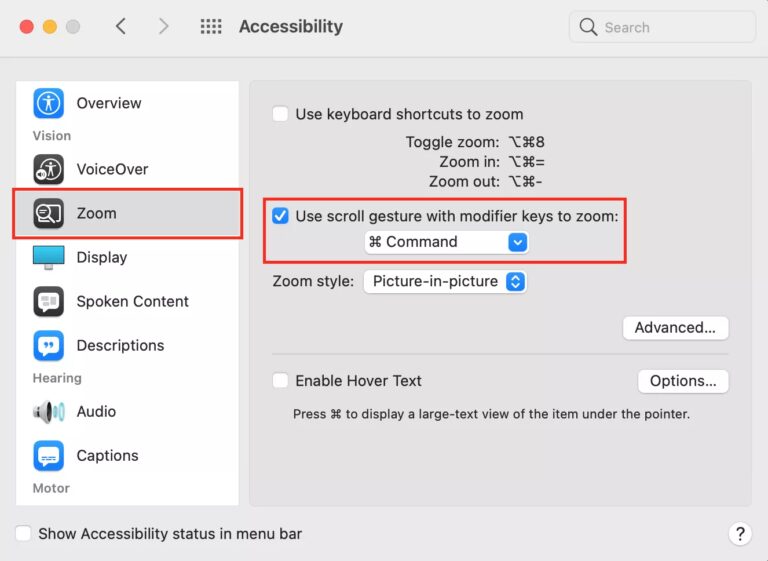The height and width of the screenshot is (561, 768).
Task: Open the Command modifier key dropdown
Action: [x=446, y=242]
